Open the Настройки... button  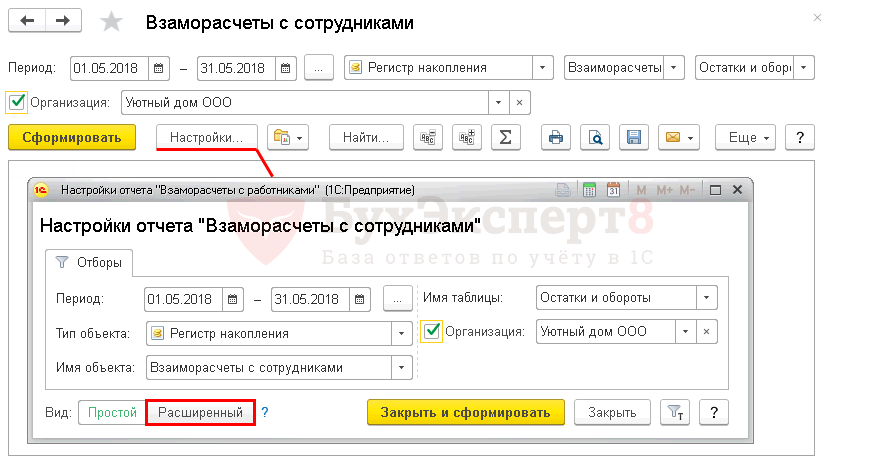[206, 137]
